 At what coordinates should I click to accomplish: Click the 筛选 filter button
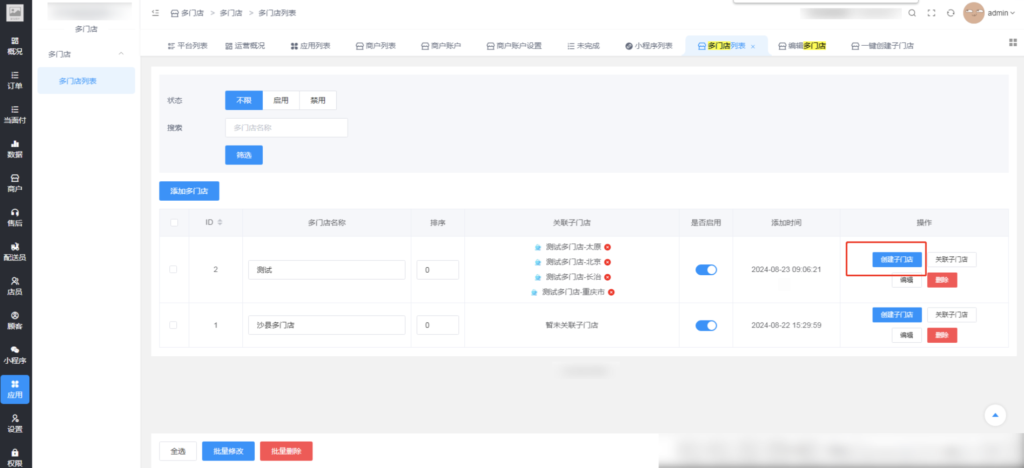coord(244,155)
